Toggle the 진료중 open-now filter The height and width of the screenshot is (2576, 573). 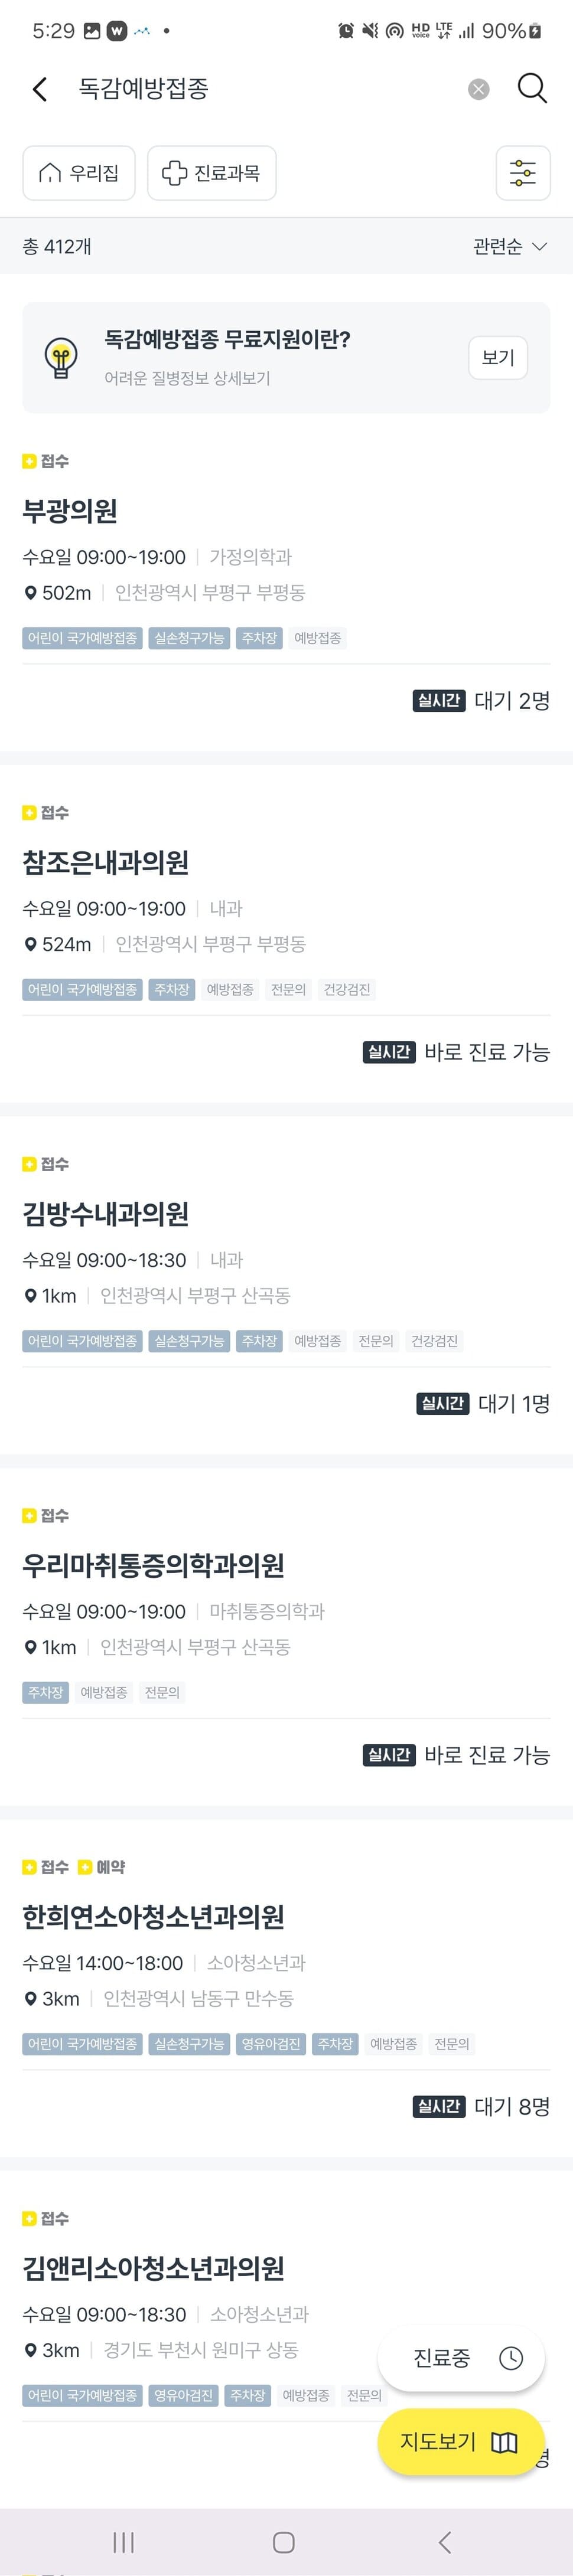click(461, 2358)
